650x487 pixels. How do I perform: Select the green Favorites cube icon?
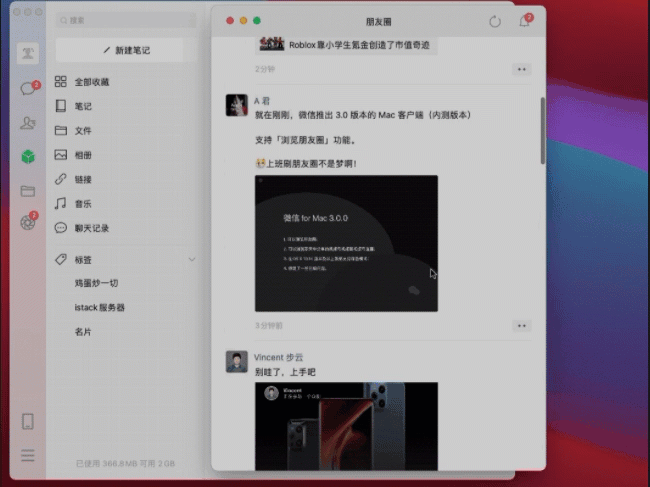(28, 157)
